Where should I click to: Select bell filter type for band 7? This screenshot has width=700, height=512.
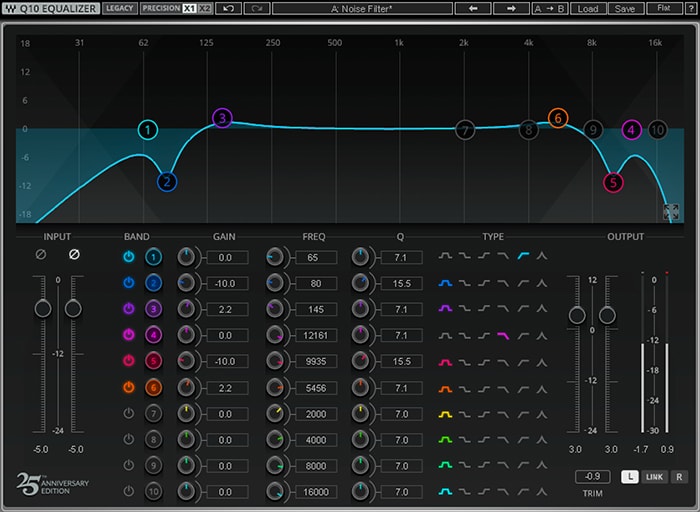[x=445, y=413]
